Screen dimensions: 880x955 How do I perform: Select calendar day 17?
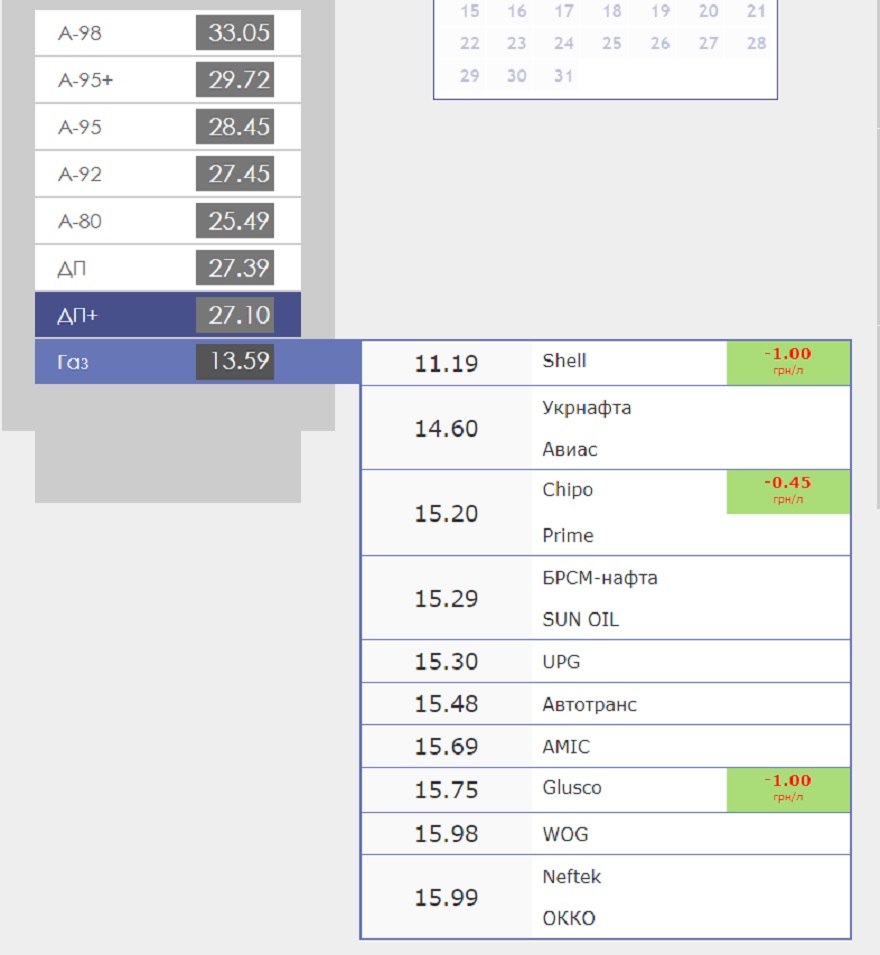(564, 11)
